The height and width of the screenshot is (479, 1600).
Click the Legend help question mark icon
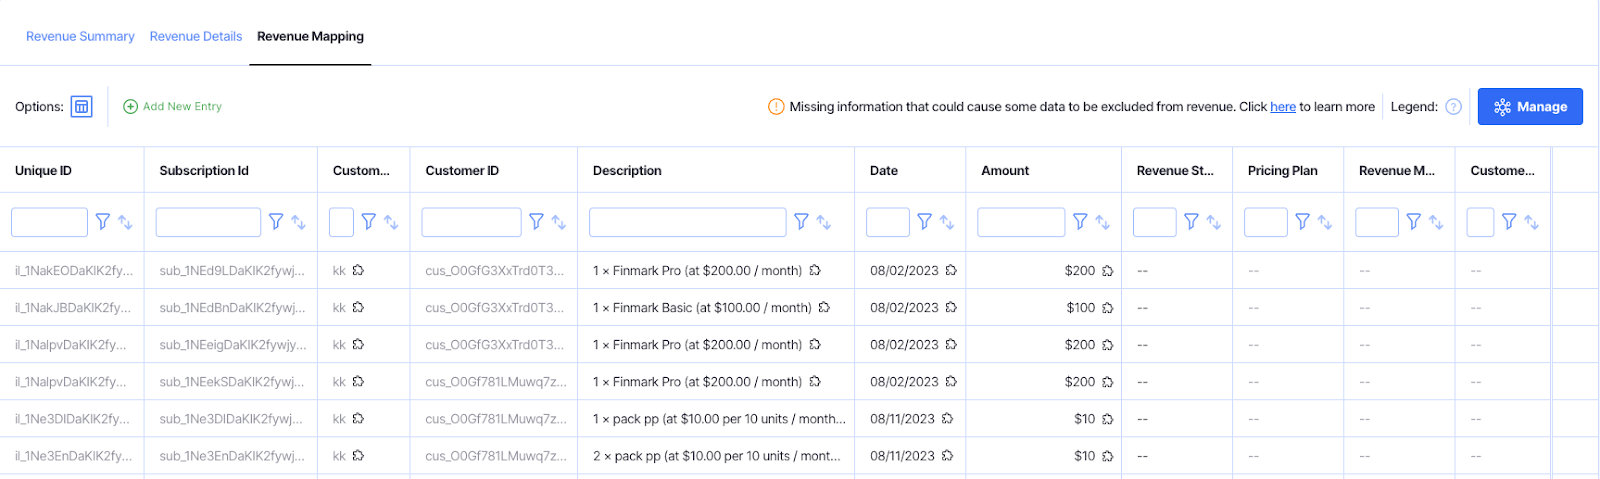(1454, 107)
